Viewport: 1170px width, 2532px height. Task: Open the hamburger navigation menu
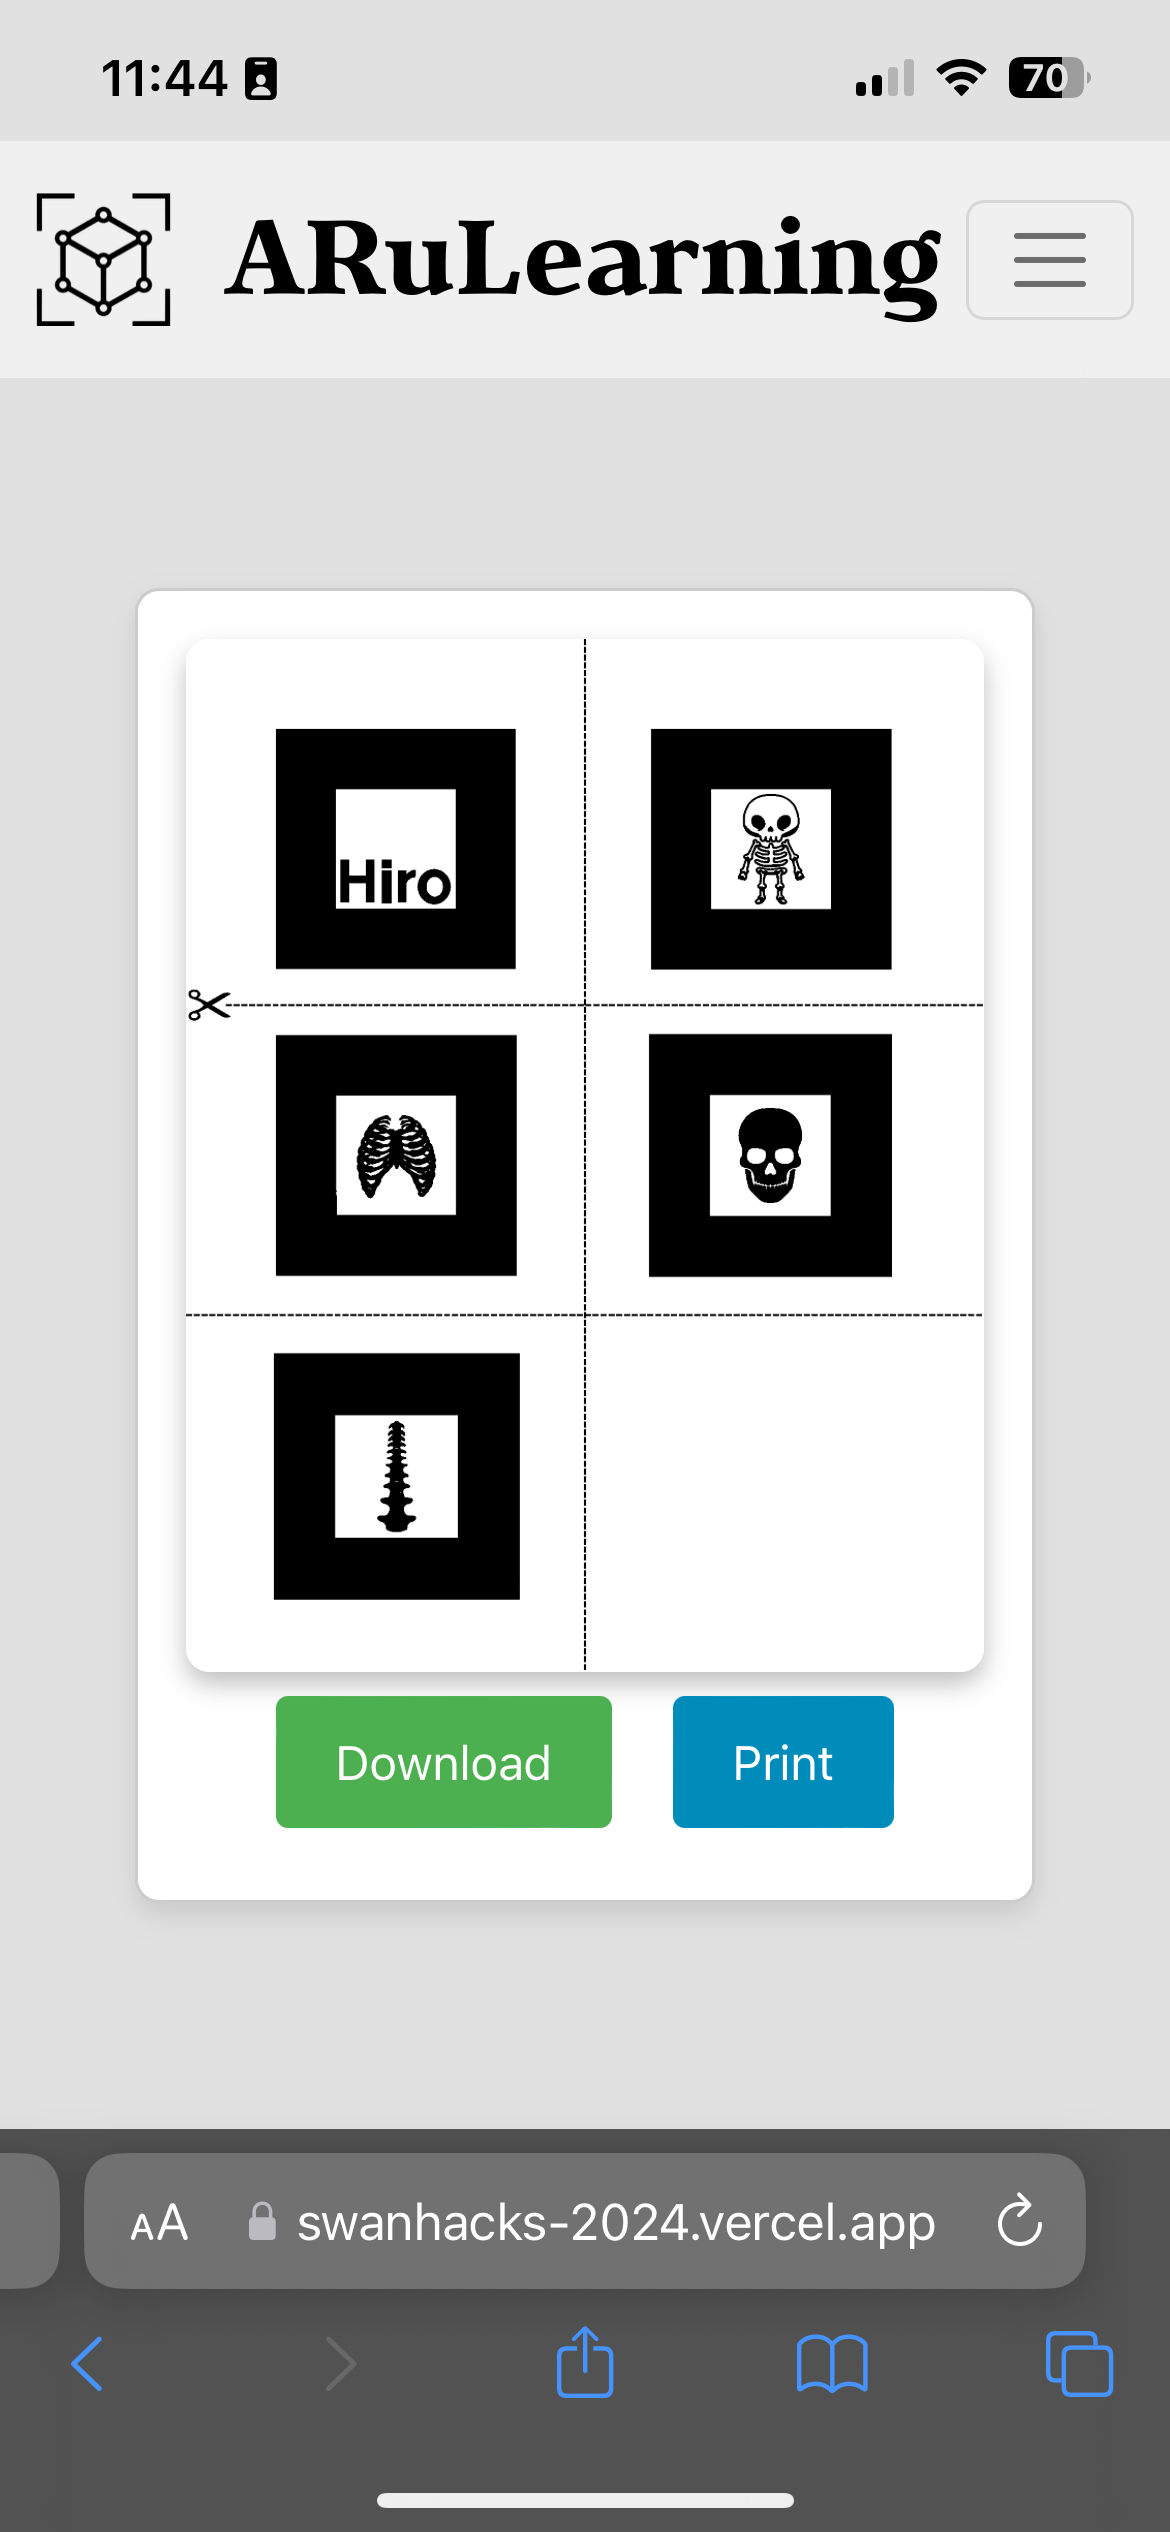(x=1049, y=260)
